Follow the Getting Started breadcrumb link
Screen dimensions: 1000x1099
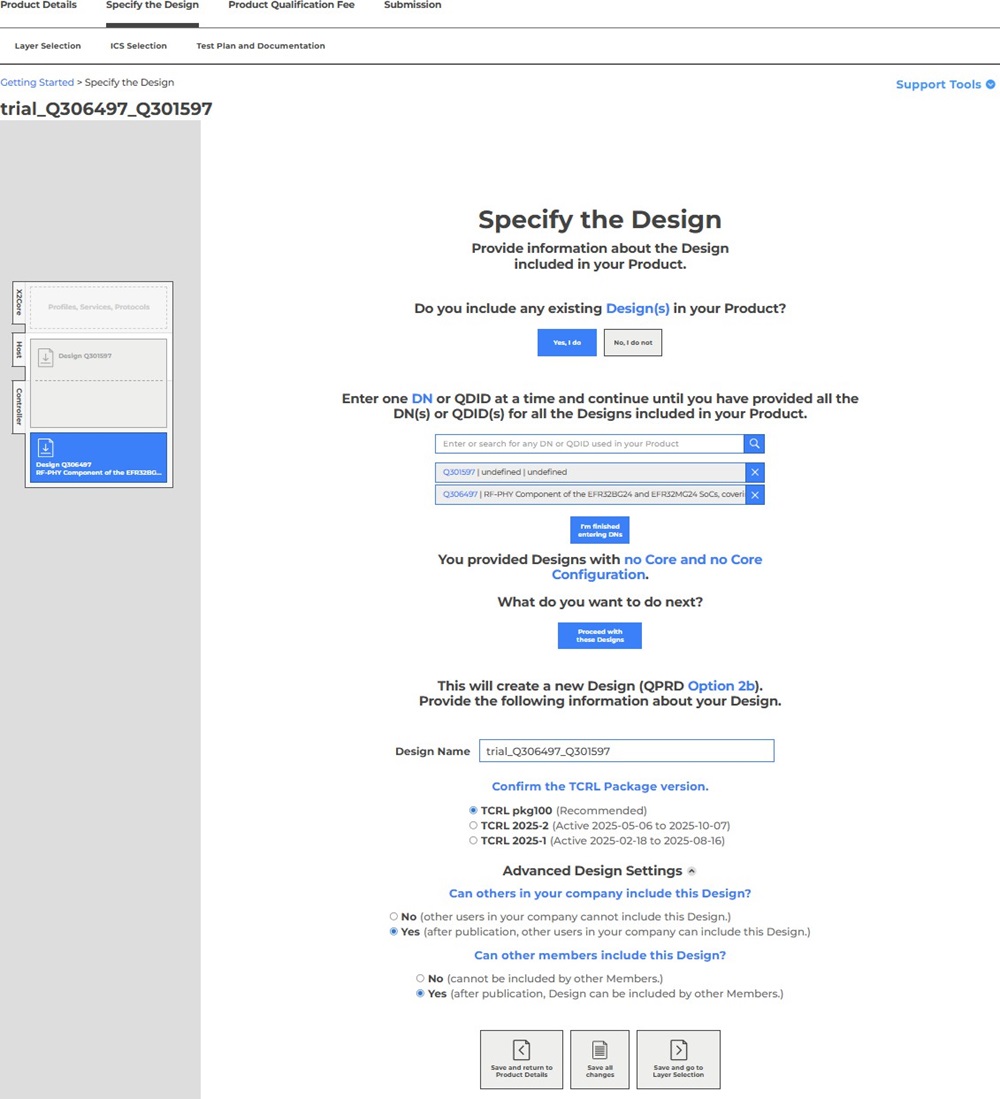point(37,82)
